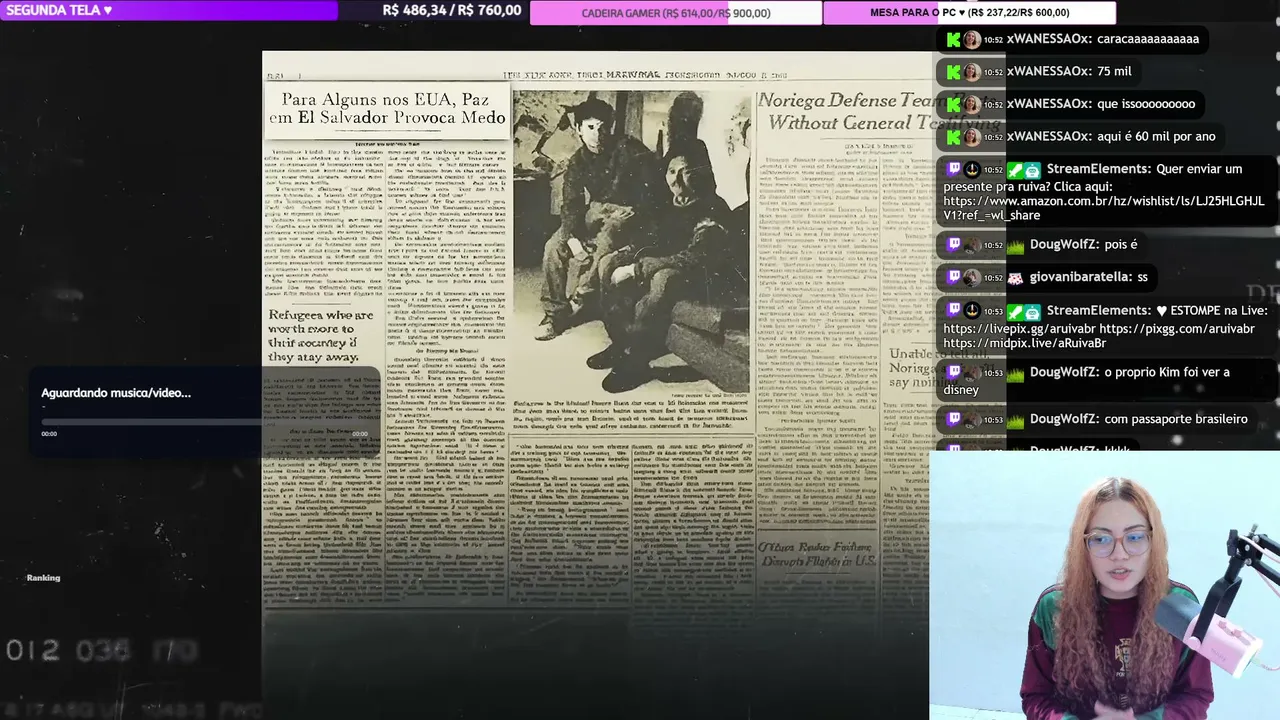
Task: Click the Twitch icon on the "com passaporte brasileiro" message
Action: [953, 420]
